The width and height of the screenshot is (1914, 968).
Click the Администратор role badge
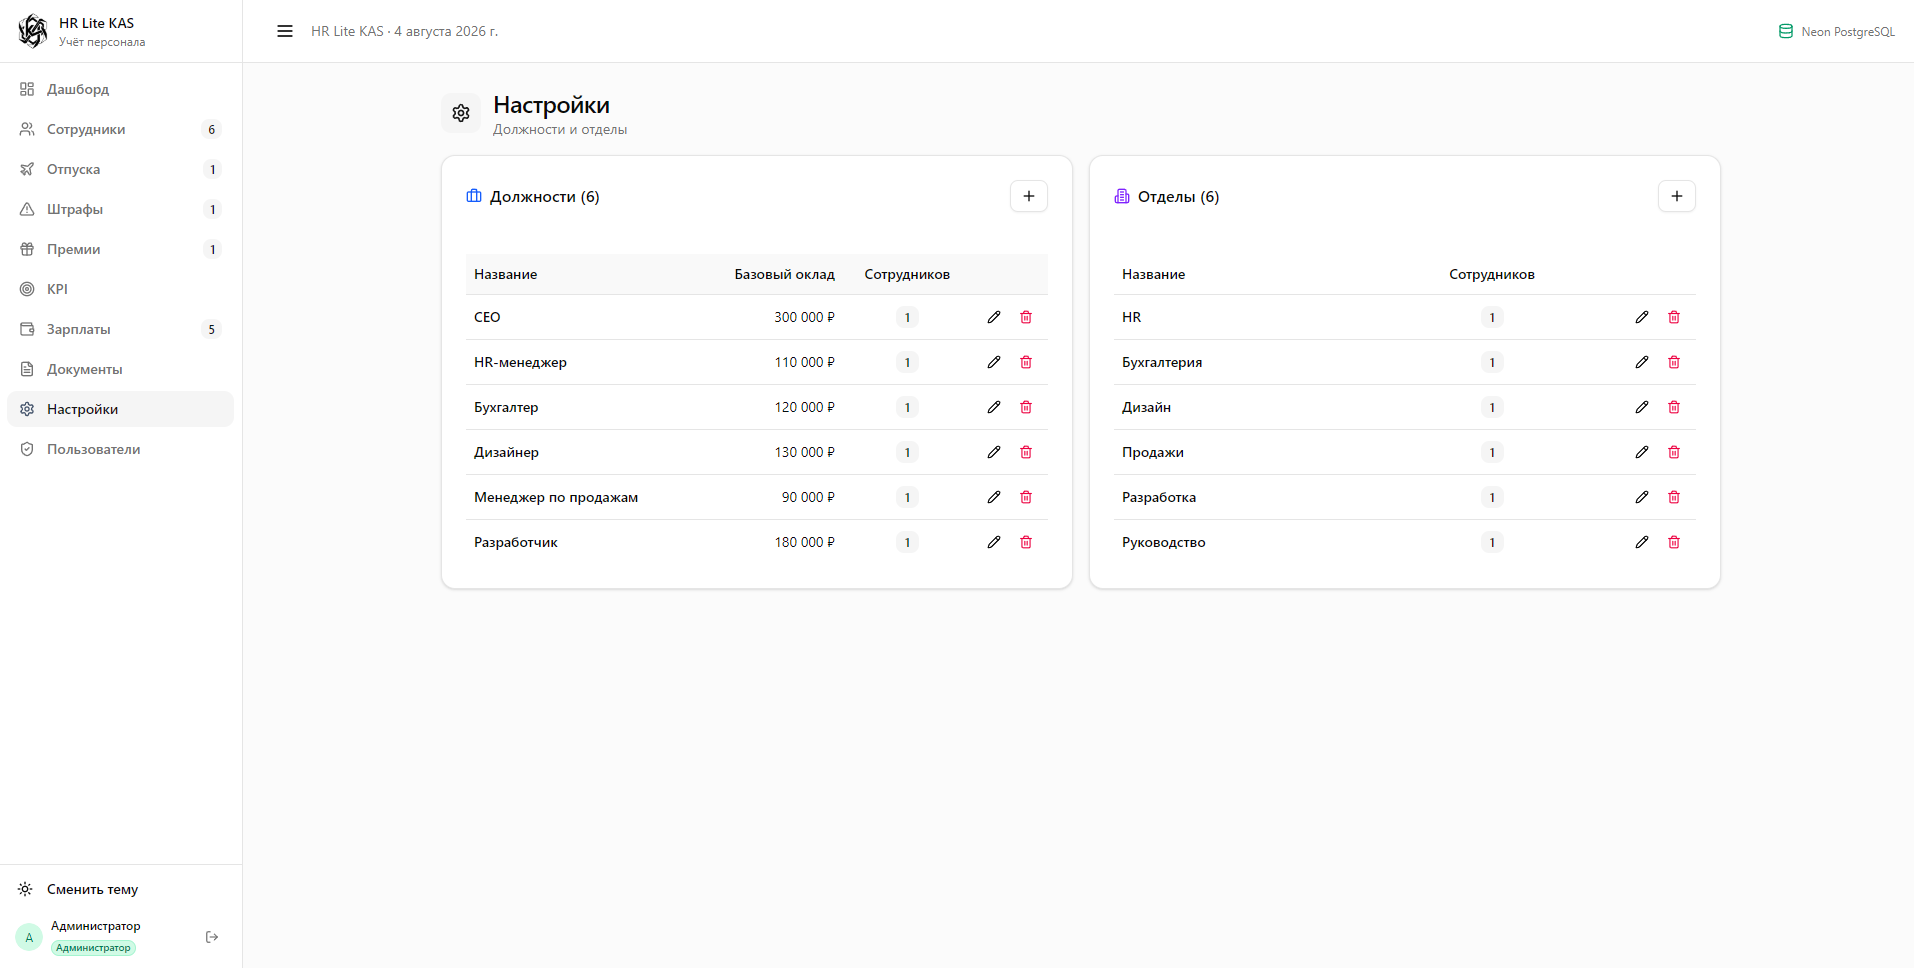click(x=93, y=948)
